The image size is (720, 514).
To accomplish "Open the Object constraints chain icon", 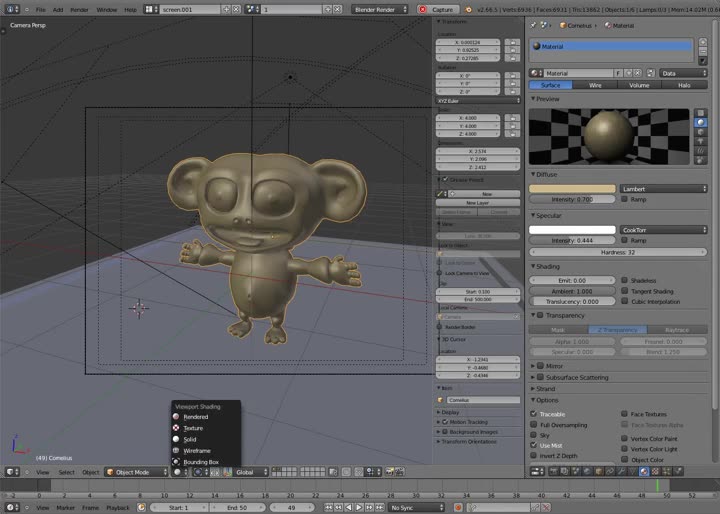I will [610, 471].
